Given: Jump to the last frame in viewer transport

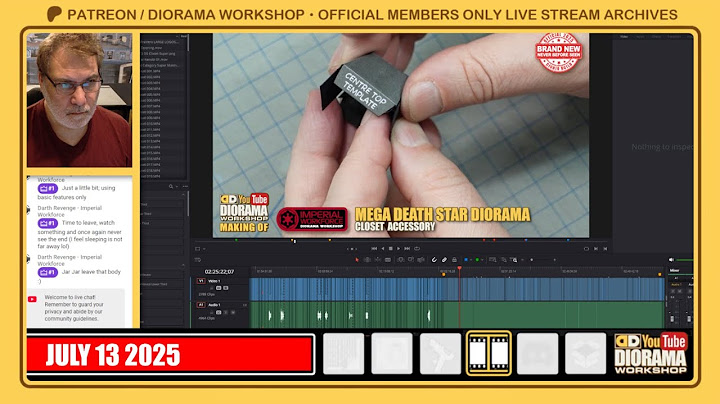Looking at the screenshot, I should click(x=407, y=248).
